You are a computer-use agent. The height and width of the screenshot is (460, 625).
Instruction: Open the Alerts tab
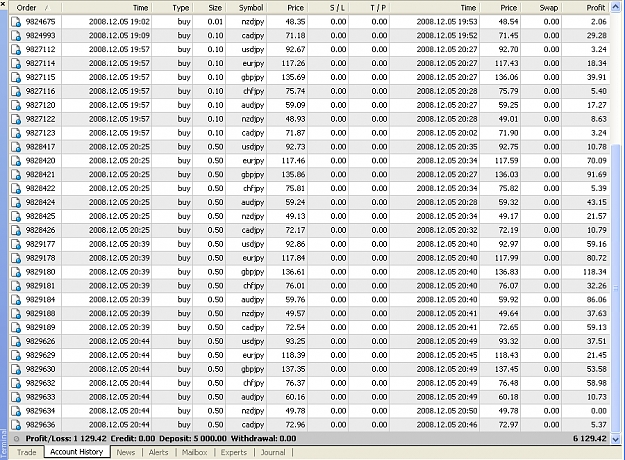pyautogui.click(x=158, y=452)
